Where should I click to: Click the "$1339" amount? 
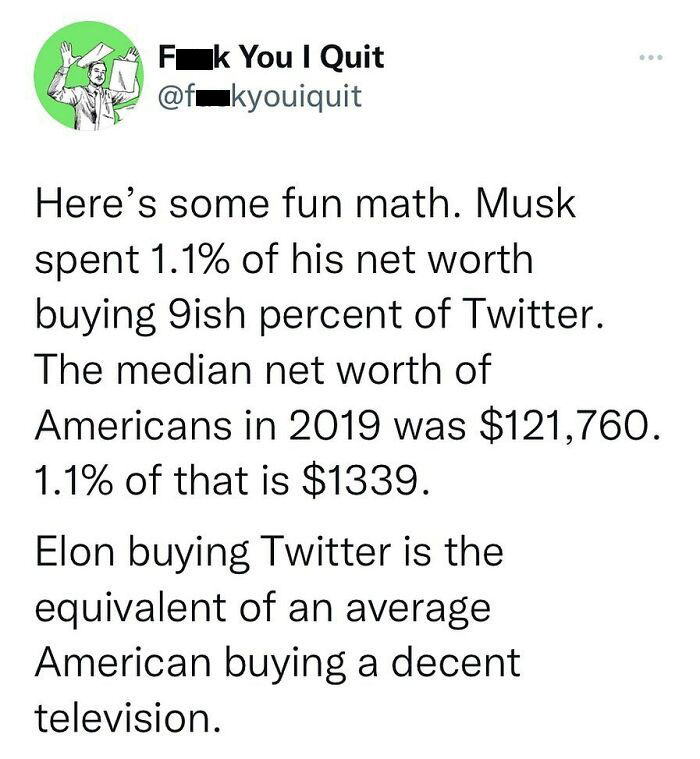(354, 480)
